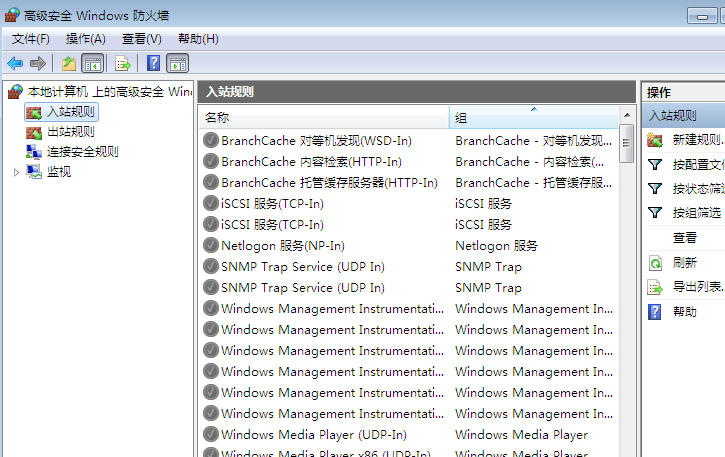This screenshot has height=457, width=725.
Task: Click the 监视 monitor tree icon
Action: coord(34,172)
